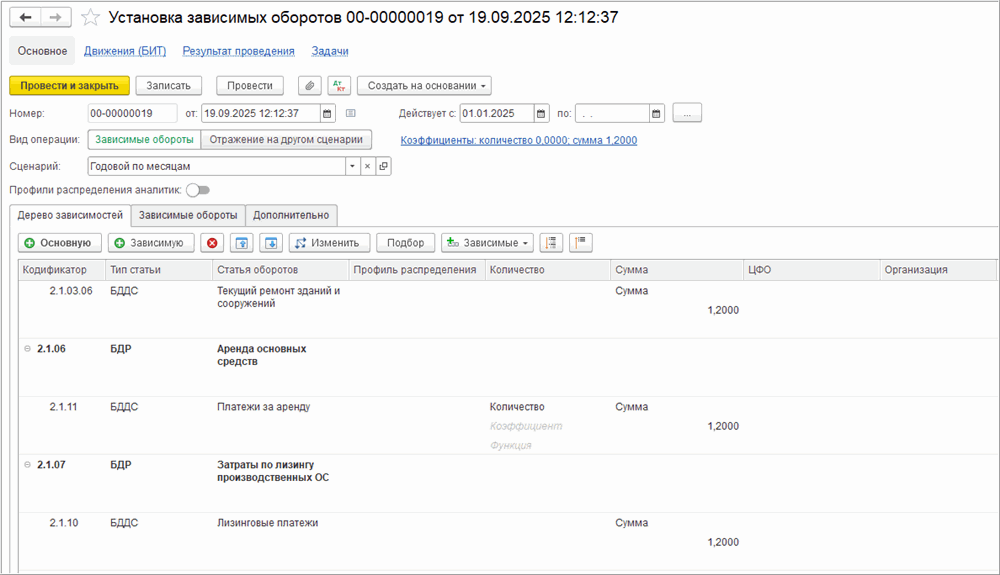
Task: Open the Создать на основании dropdown
Action: coord(424,86)
